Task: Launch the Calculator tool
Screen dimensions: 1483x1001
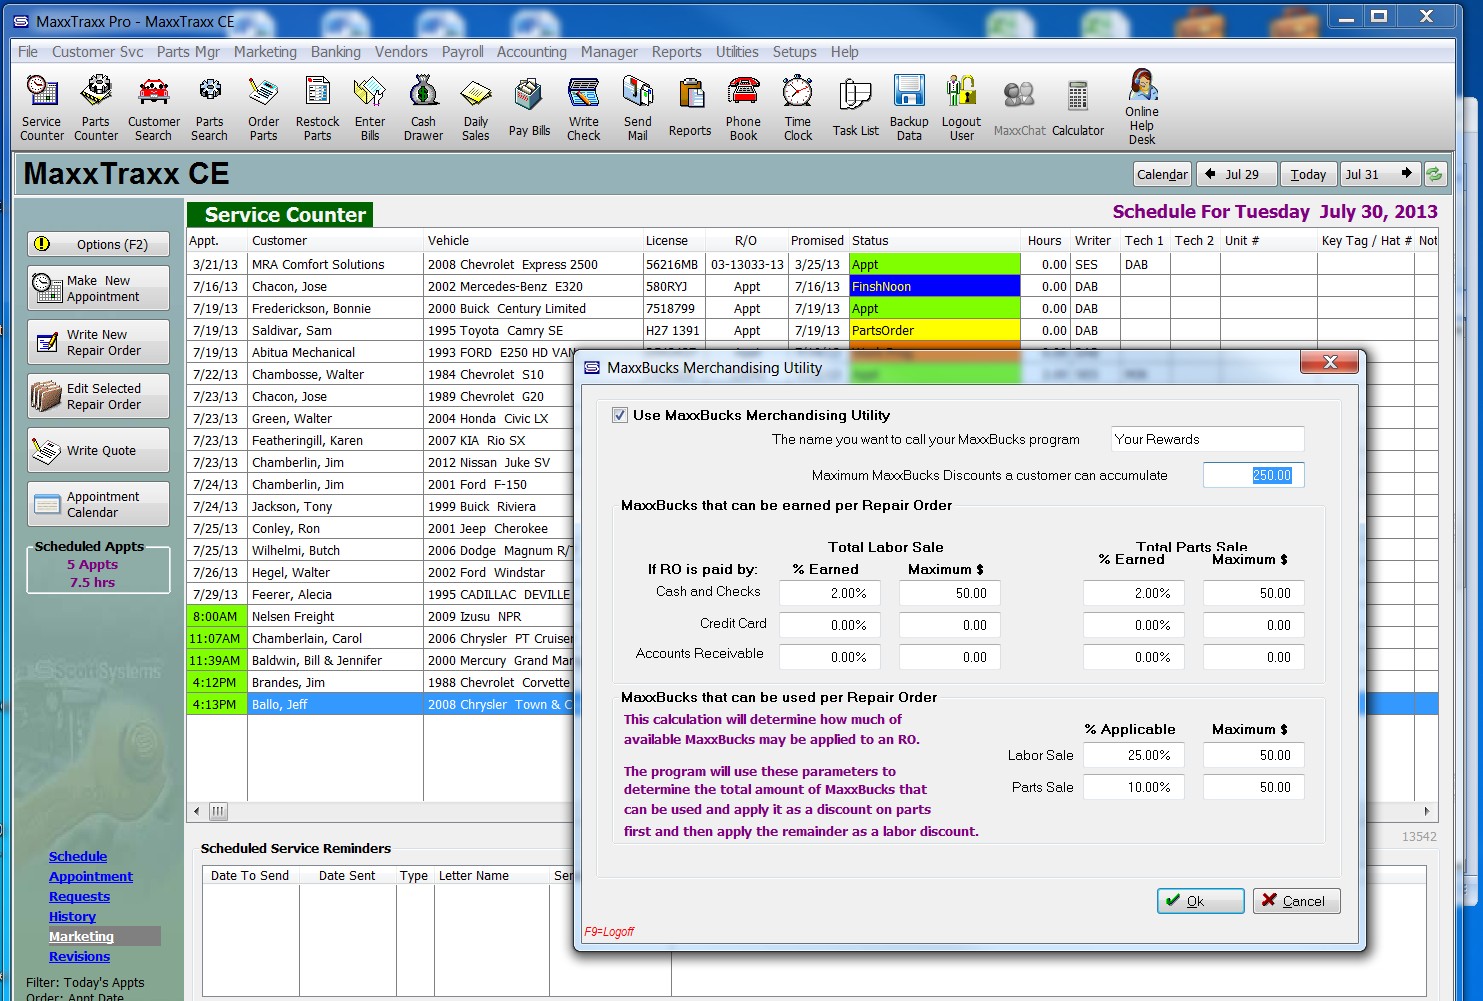Action: pyautogui.click(x=1078, y=108)
